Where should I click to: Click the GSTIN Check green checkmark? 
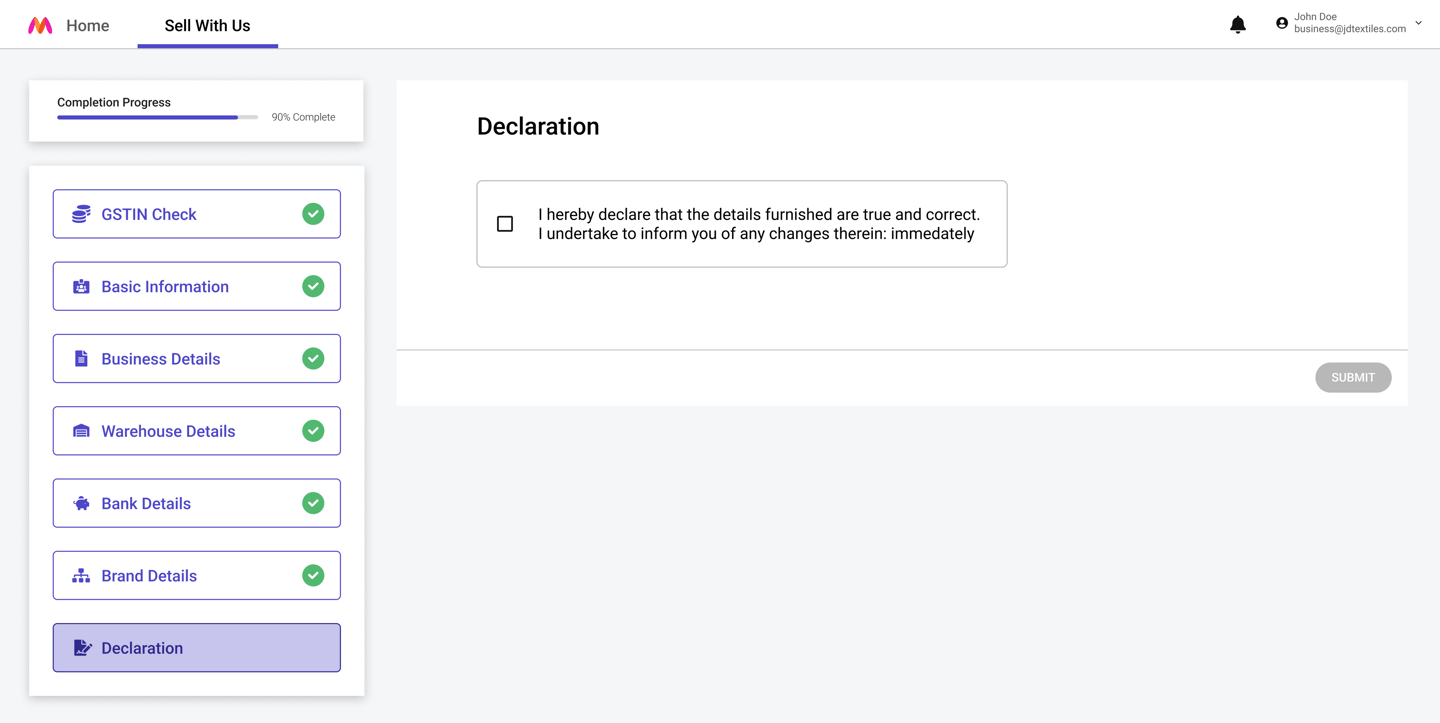(x=313, y=214)
